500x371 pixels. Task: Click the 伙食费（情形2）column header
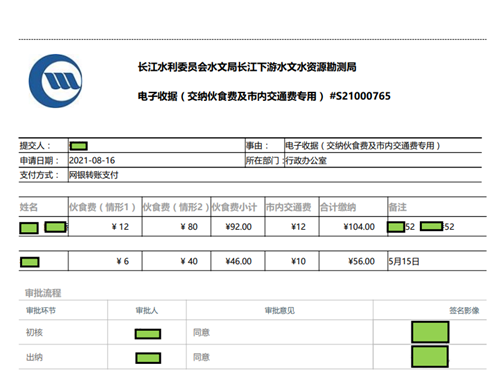176,207
